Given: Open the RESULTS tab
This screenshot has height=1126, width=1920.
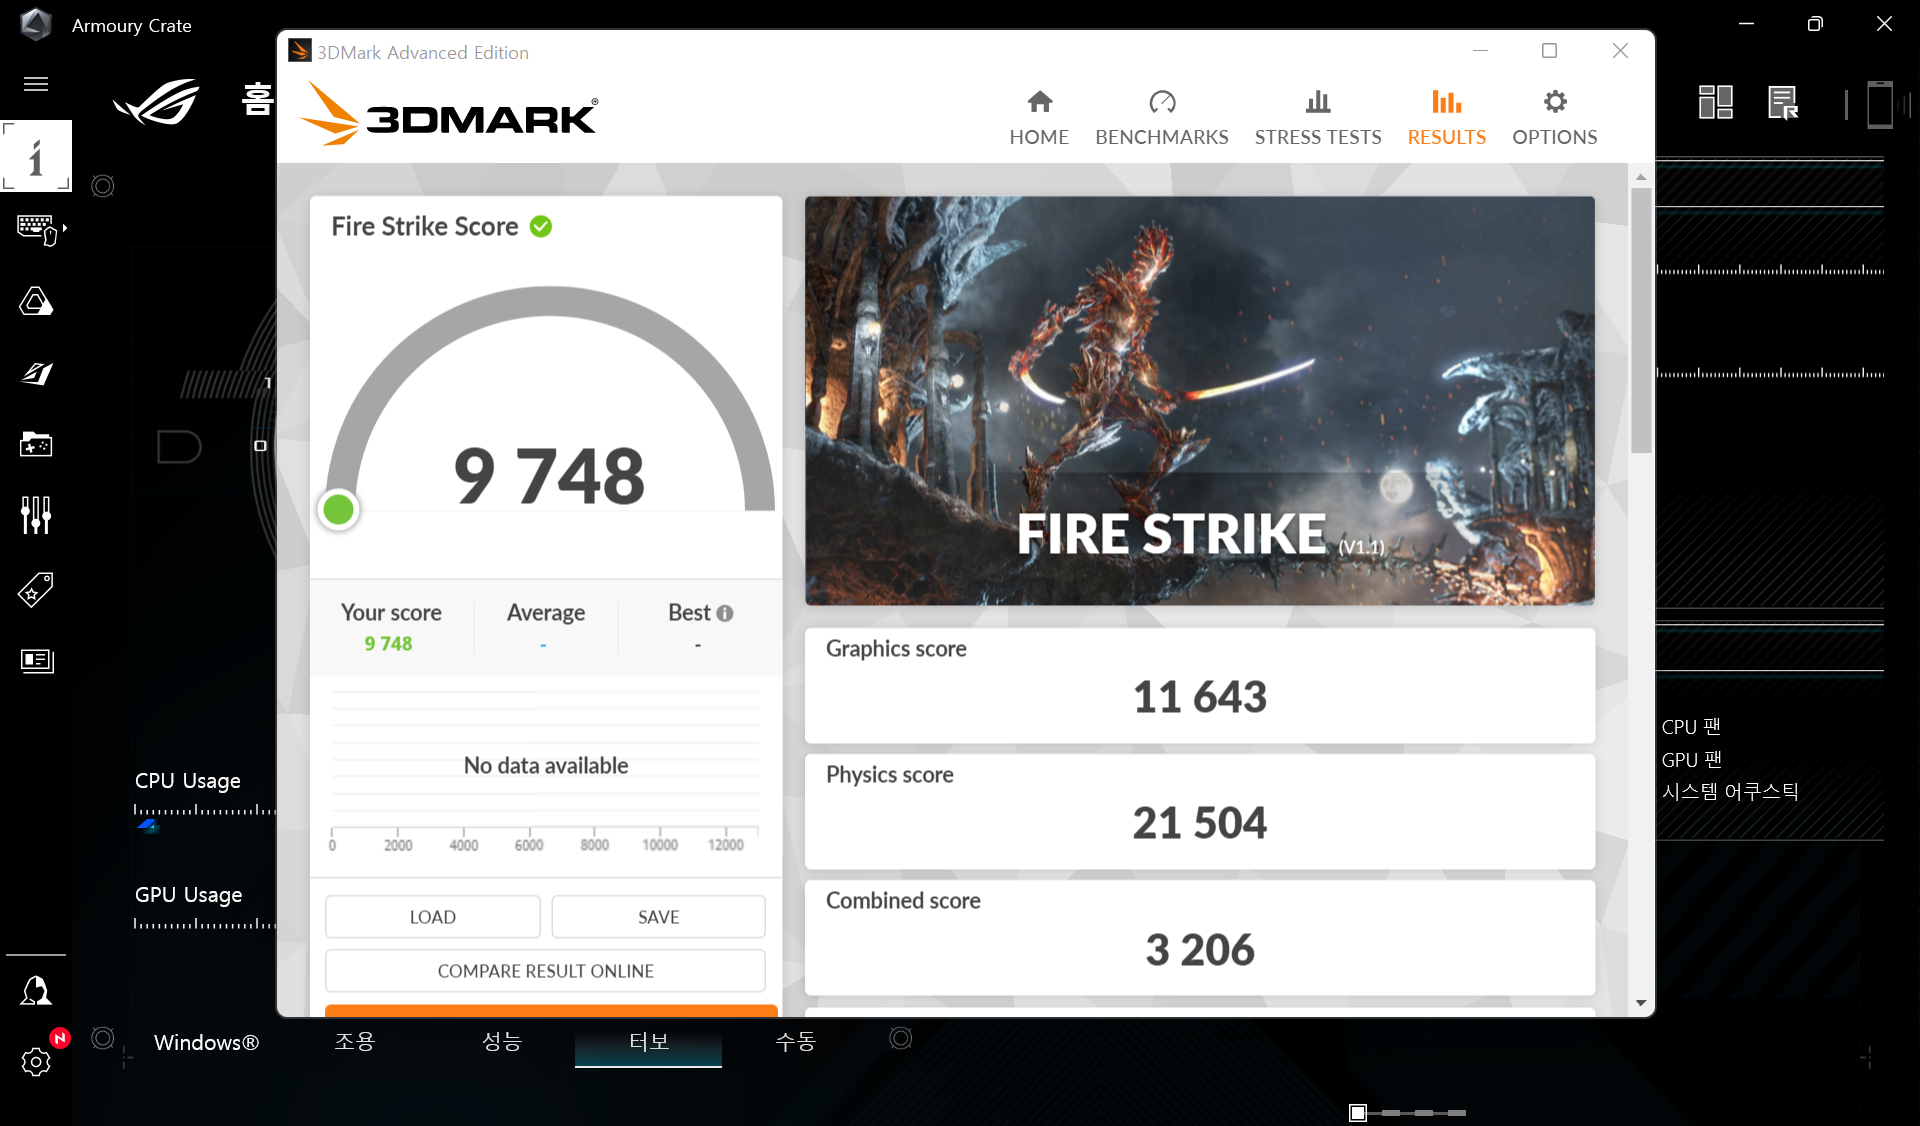Looking at the screenshot, I should [1446, 117].
